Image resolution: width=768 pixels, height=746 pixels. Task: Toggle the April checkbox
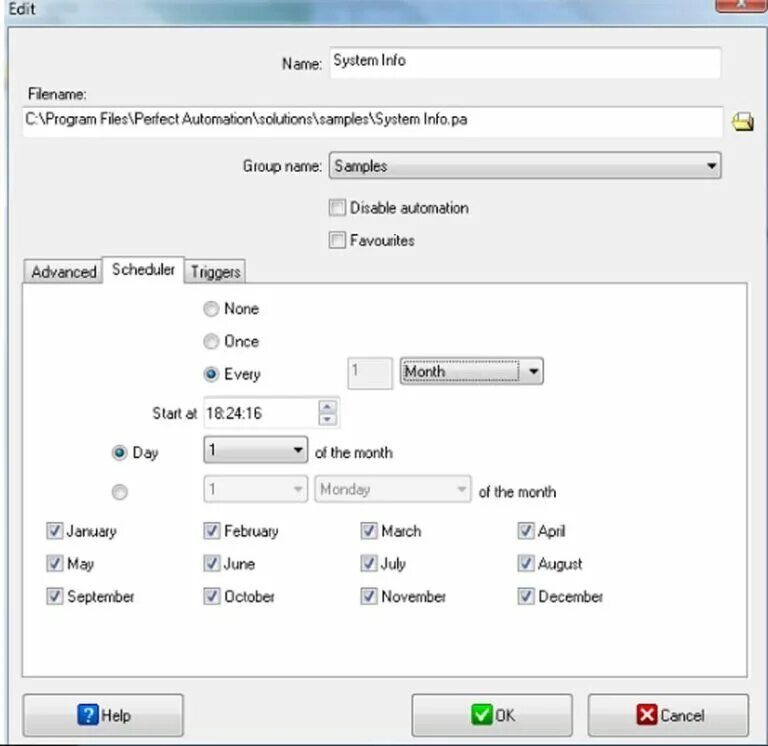pyautogui.click(x=526, y=531)
